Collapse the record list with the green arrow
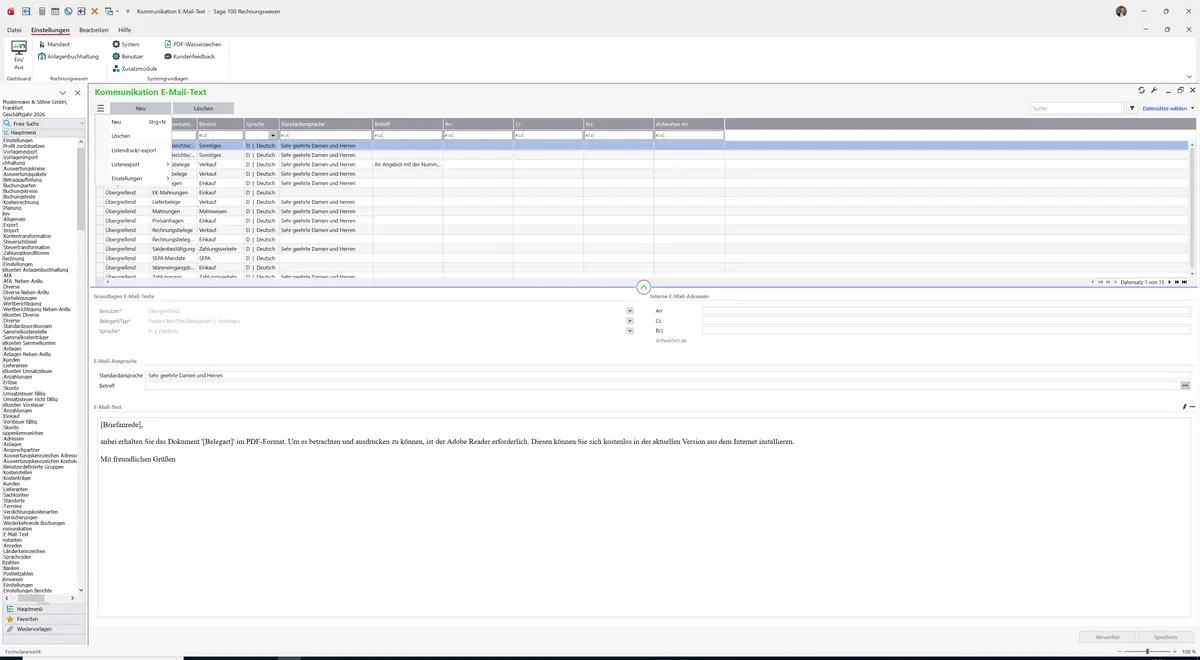The width and height of the screenshot is (1200, 660). pos(643,287)
